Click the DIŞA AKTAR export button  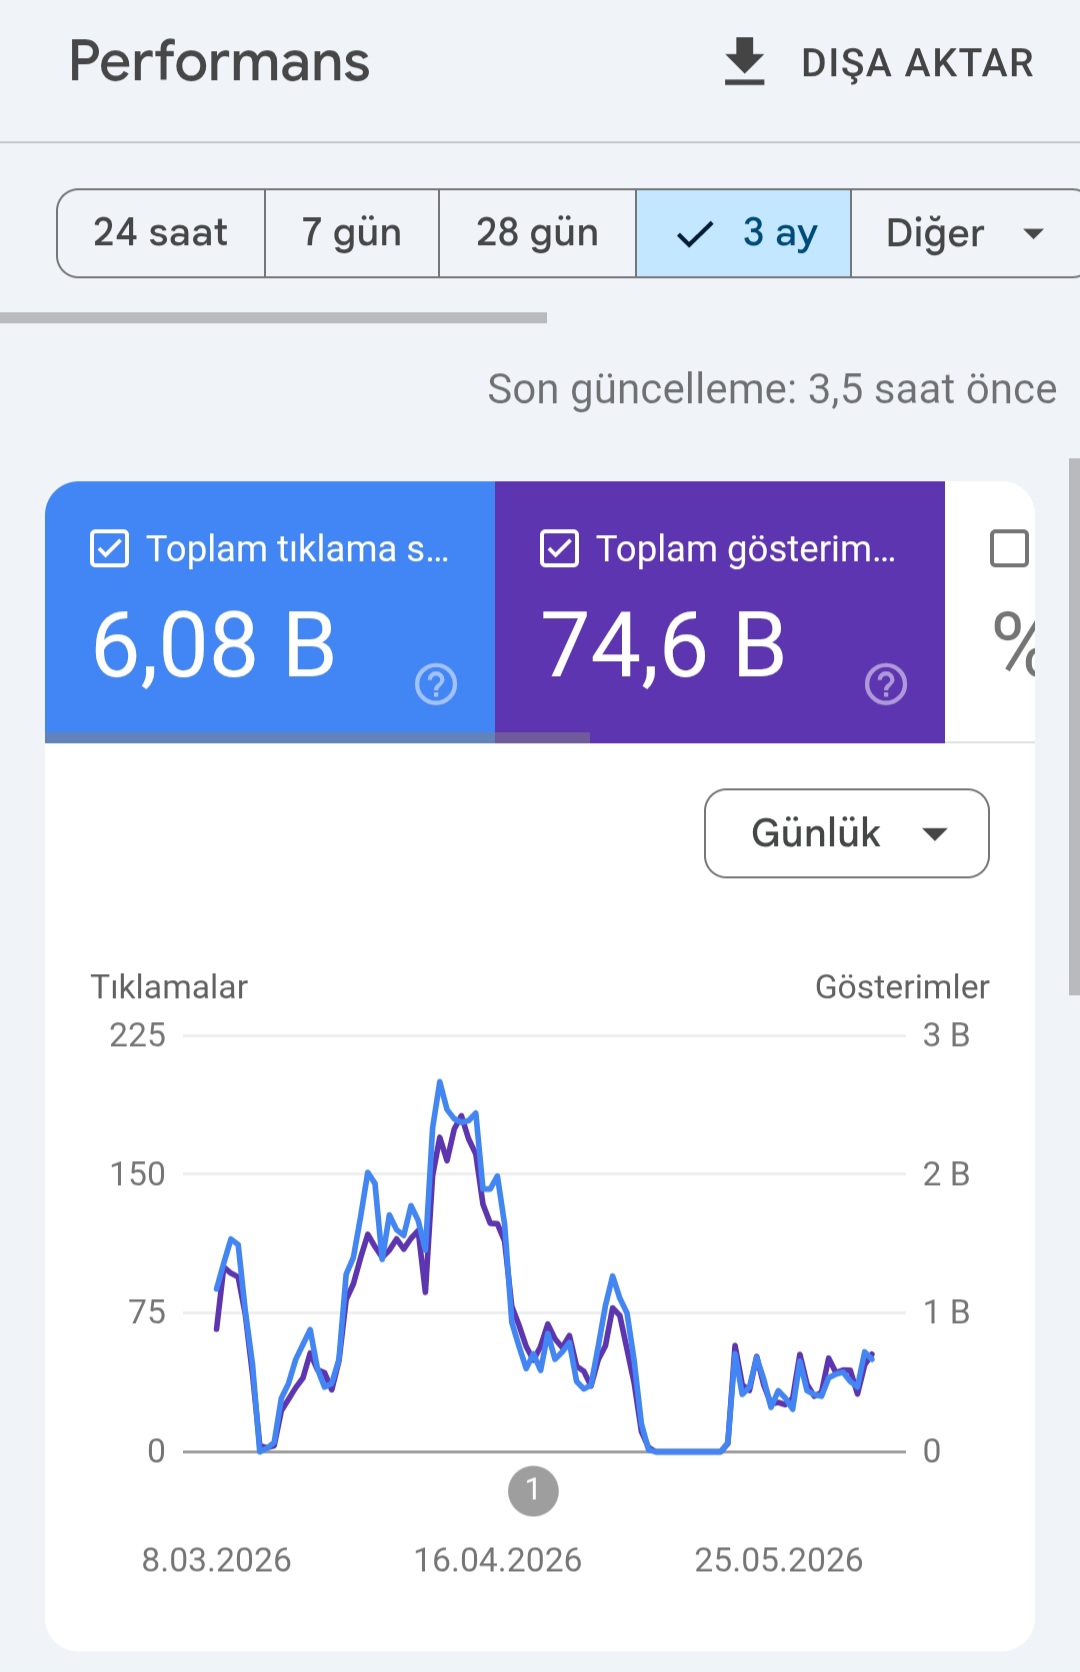pyautogui.click(x=878, y=62)
